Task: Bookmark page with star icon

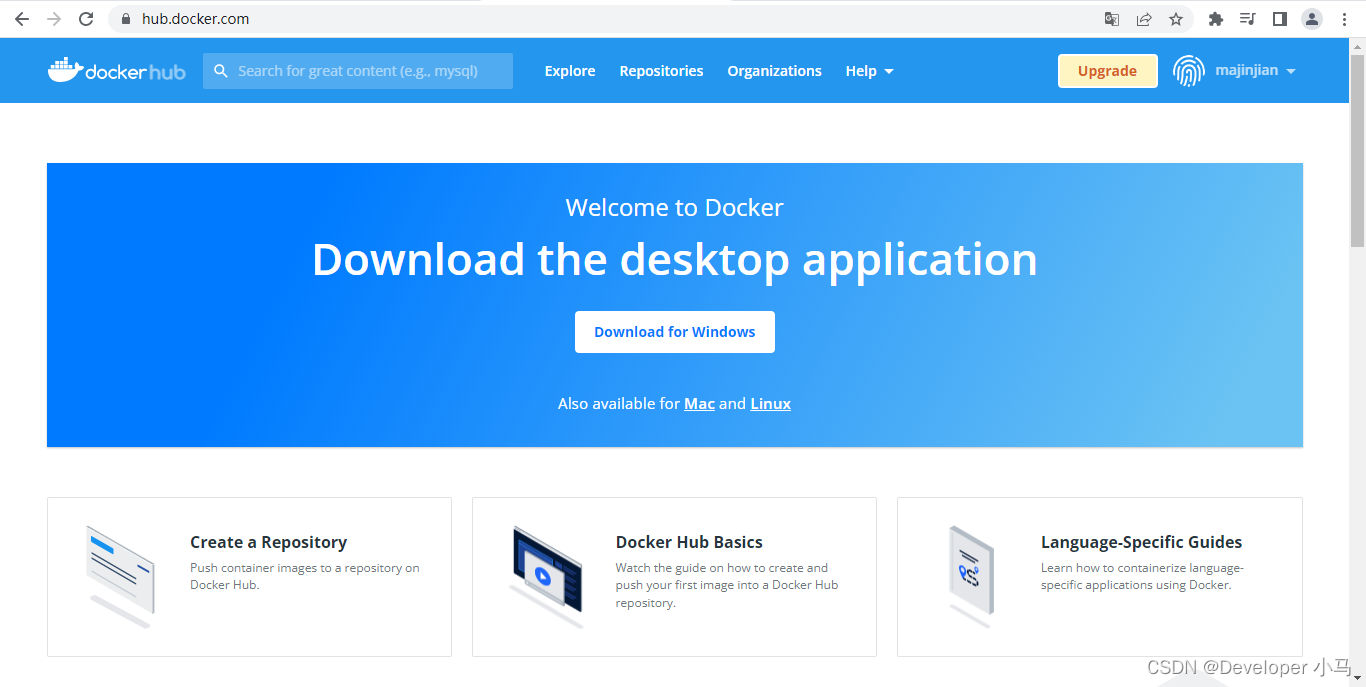Action: click(1176, 19)
